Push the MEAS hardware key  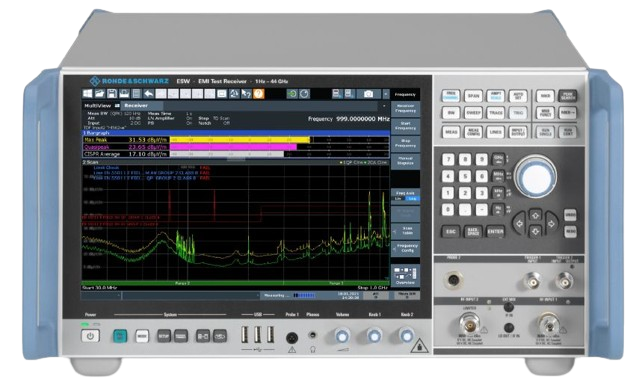coord(450,132)
